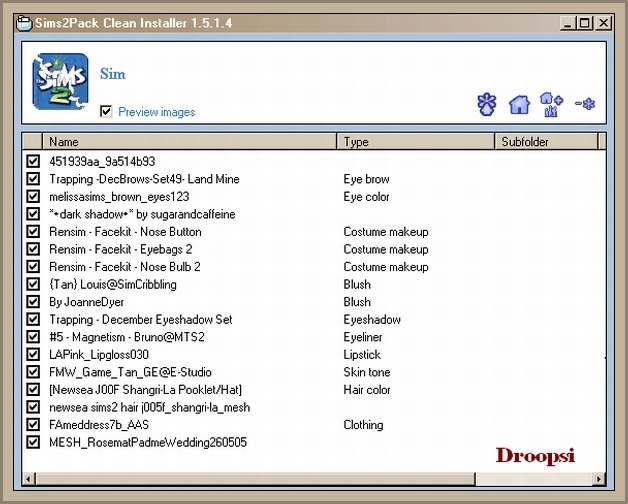The width and height of the screenshot is (628, 504).
Task: Select Rensim - Facekit - Nose Button entry
Action: [x=125, y=232]
